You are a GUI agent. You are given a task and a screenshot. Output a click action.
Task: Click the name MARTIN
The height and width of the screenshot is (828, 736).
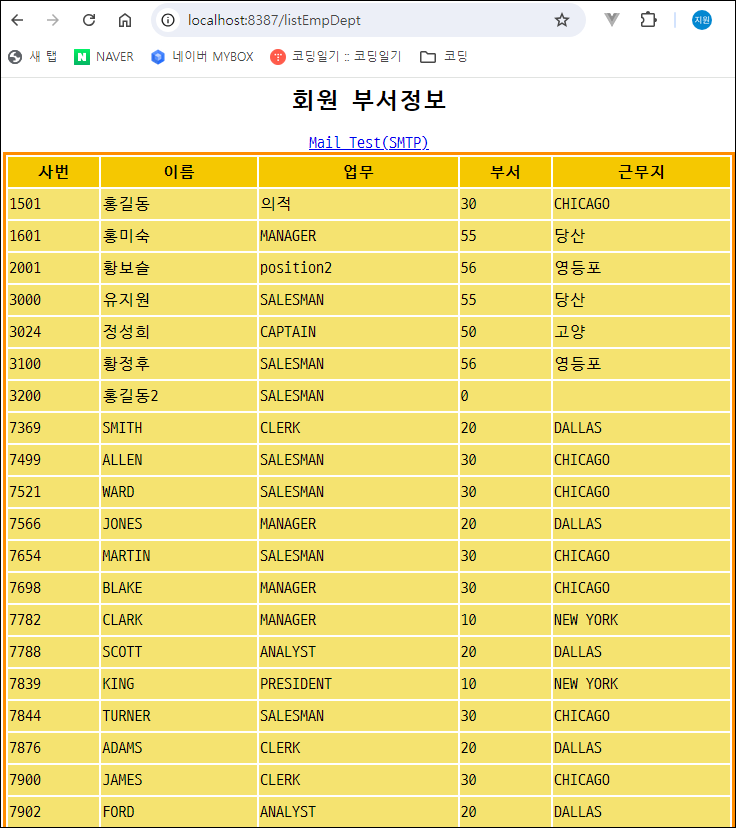click(x=126, y=556)
